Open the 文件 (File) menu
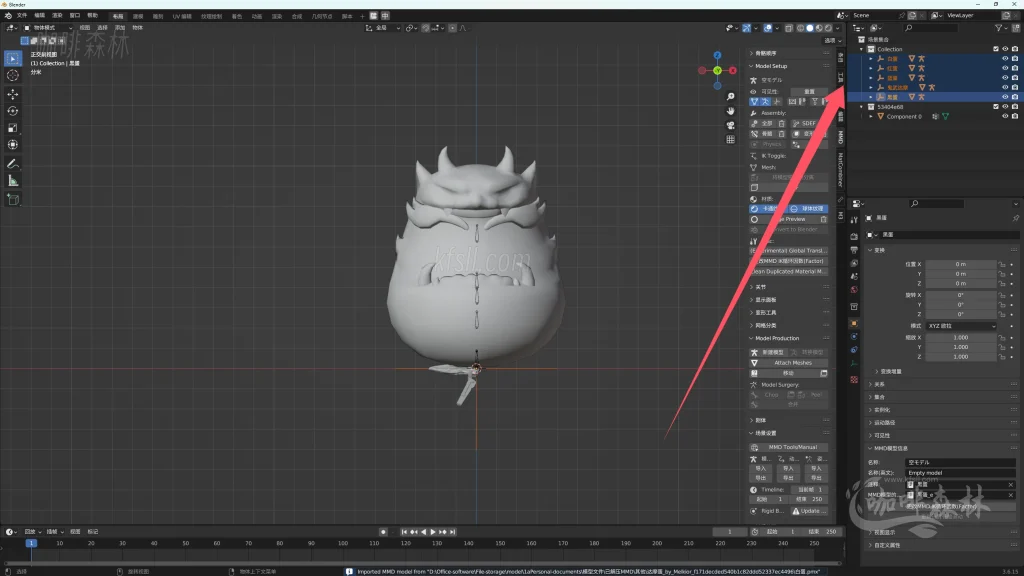The height and width of the screenshot is (576, 1024). pyautogui.click(x=22, y=16)
